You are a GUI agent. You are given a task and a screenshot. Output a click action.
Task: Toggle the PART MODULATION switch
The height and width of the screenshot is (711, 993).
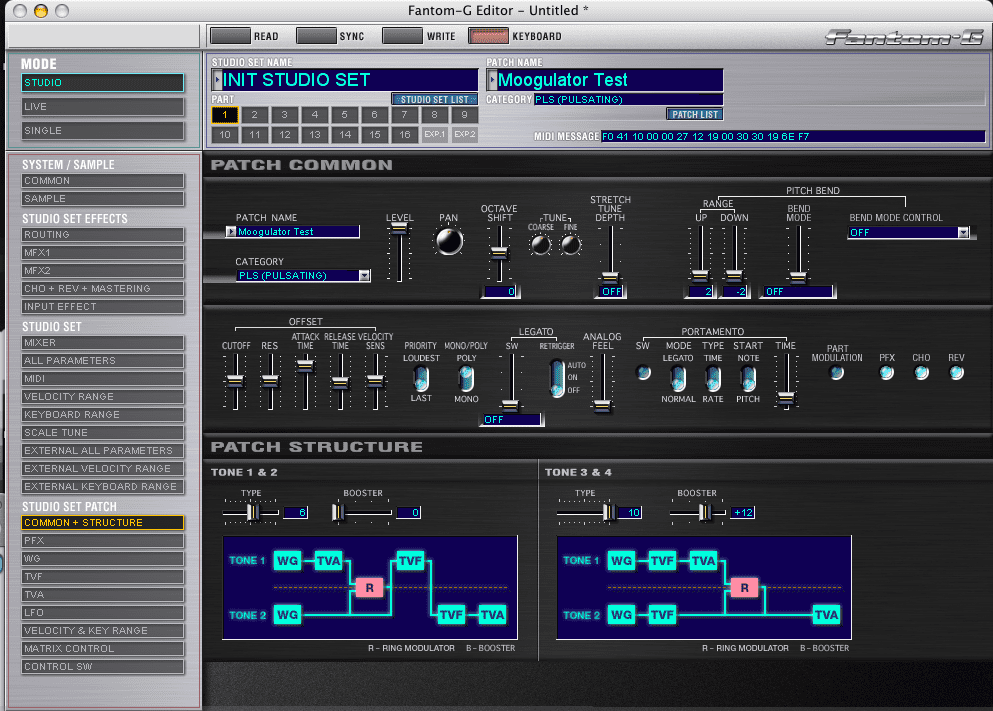pos(837,373)
